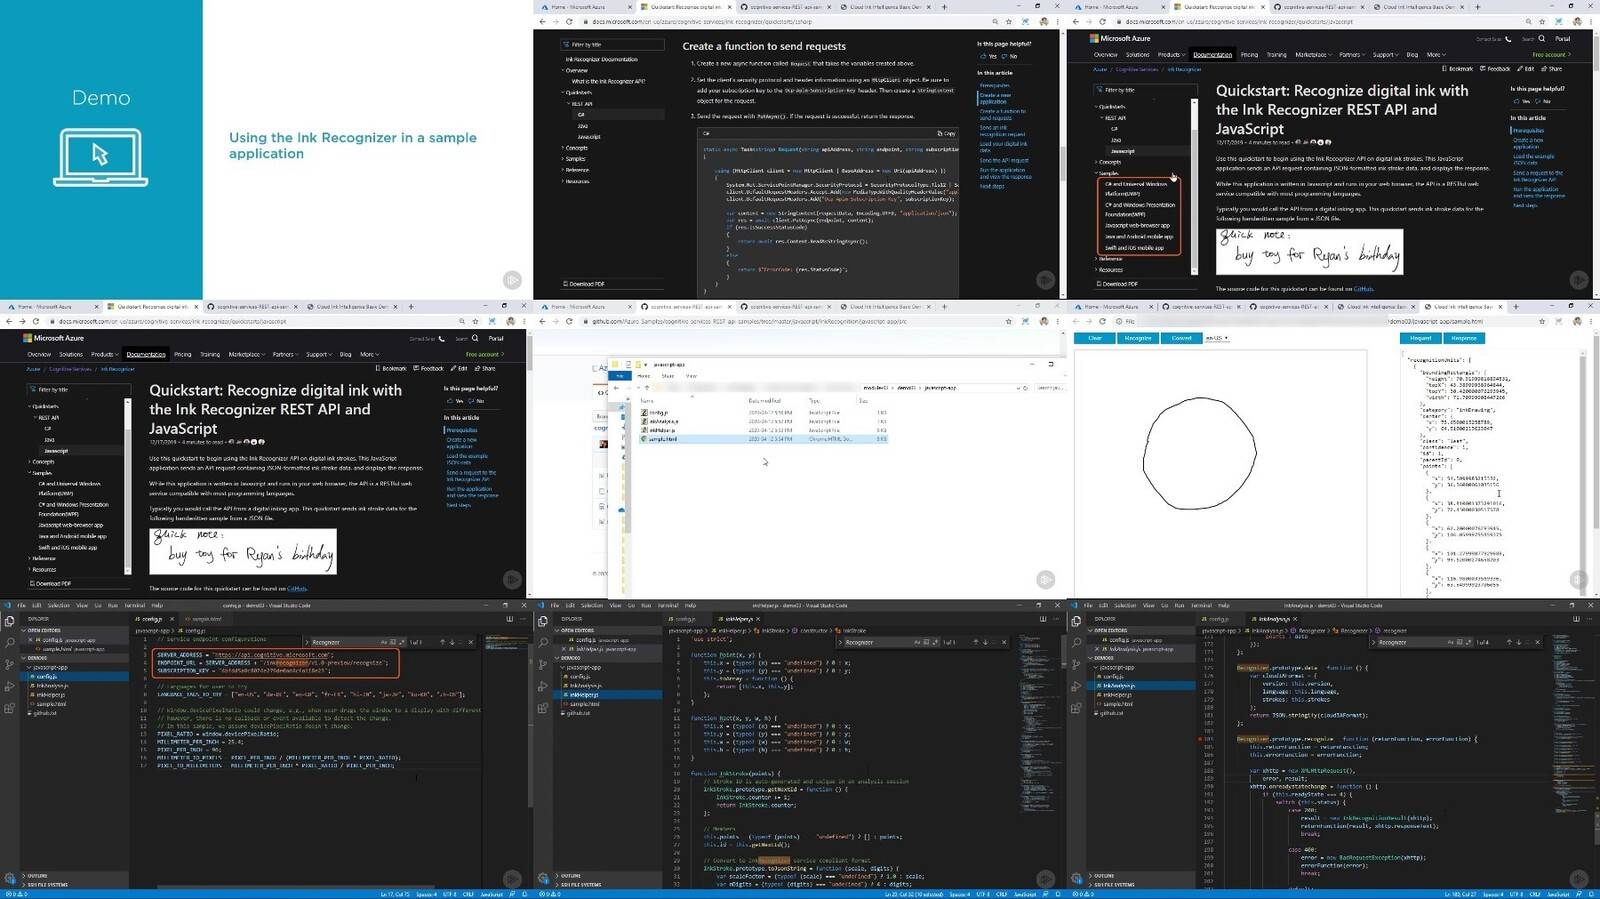Open Run and Debug in config.js VS Code frame

point(9,687)
